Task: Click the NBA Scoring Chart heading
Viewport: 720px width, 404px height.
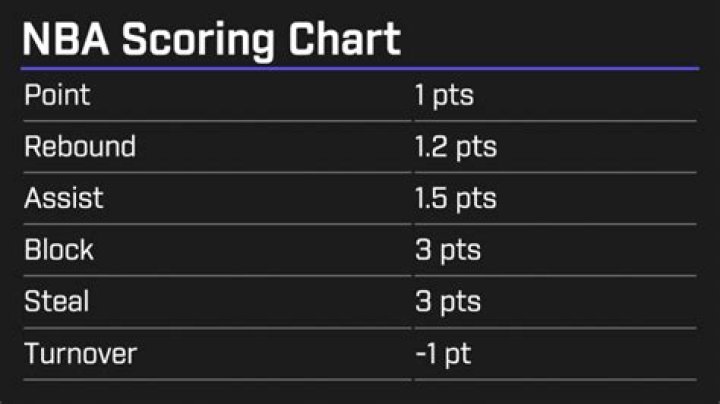Action: pyautogui.click(x=211, y=40)
